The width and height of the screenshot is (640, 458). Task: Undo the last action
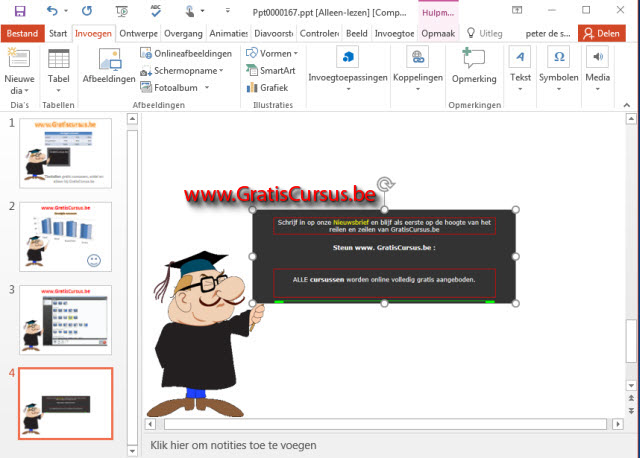pos(52,11)
